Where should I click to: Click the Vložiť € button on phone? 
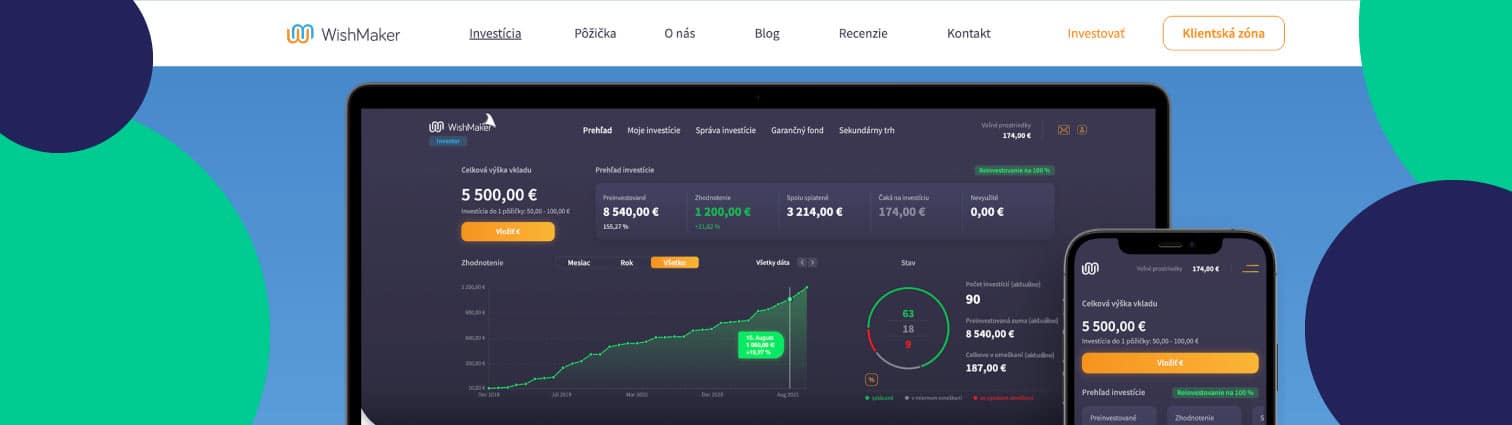pos(1170,362)
